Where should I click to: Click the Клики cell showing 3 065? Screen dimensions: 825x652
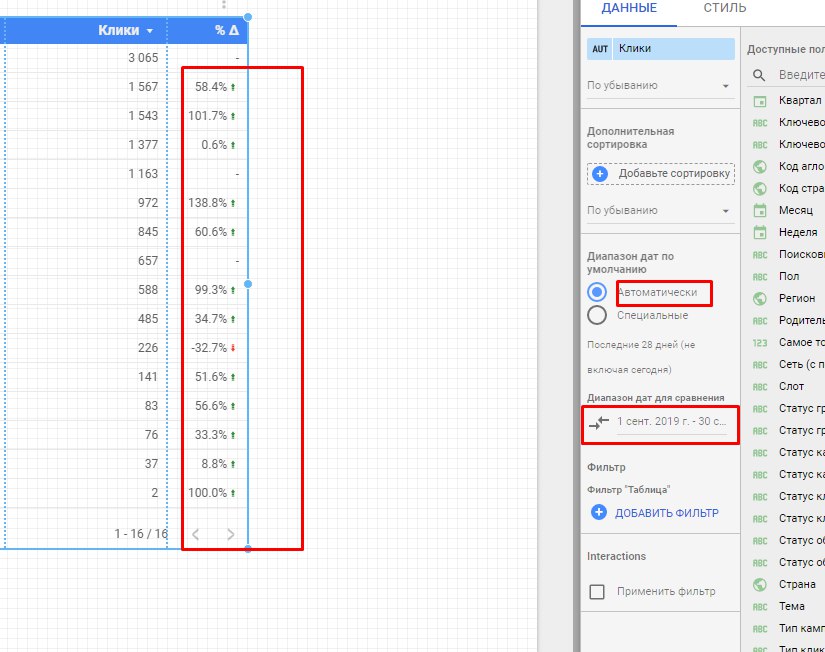[143, 58]
